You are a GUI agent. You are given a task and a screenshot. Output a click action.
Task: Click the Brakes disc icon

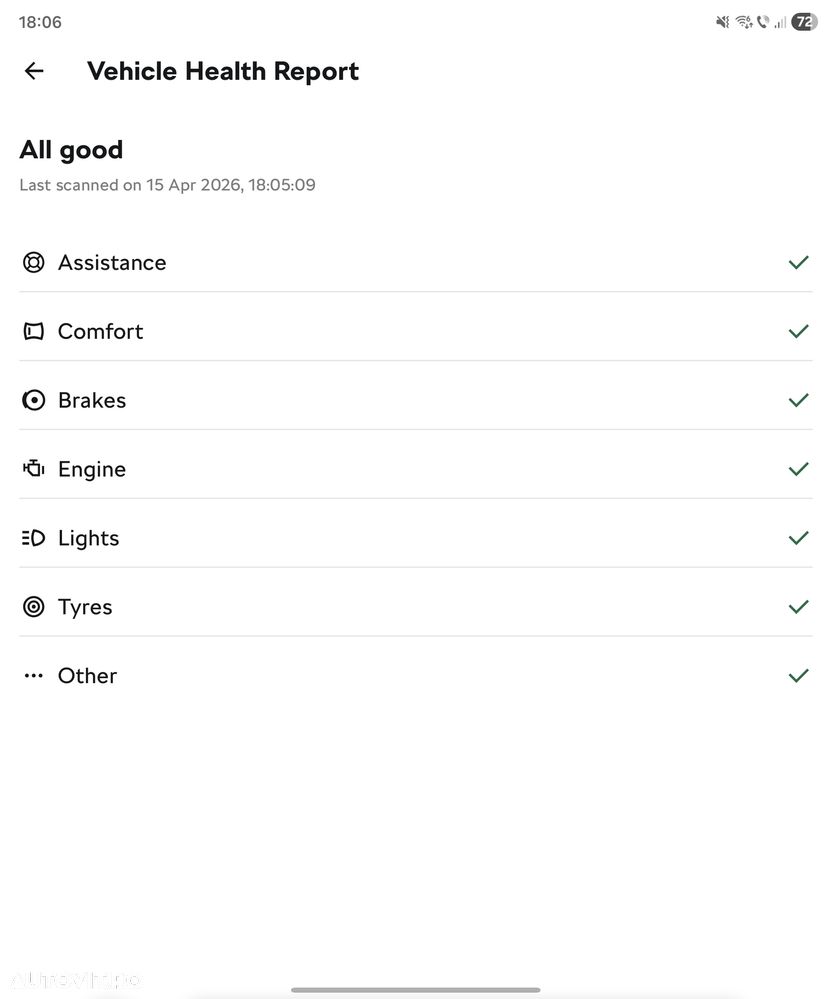click(x=34, y=401)
